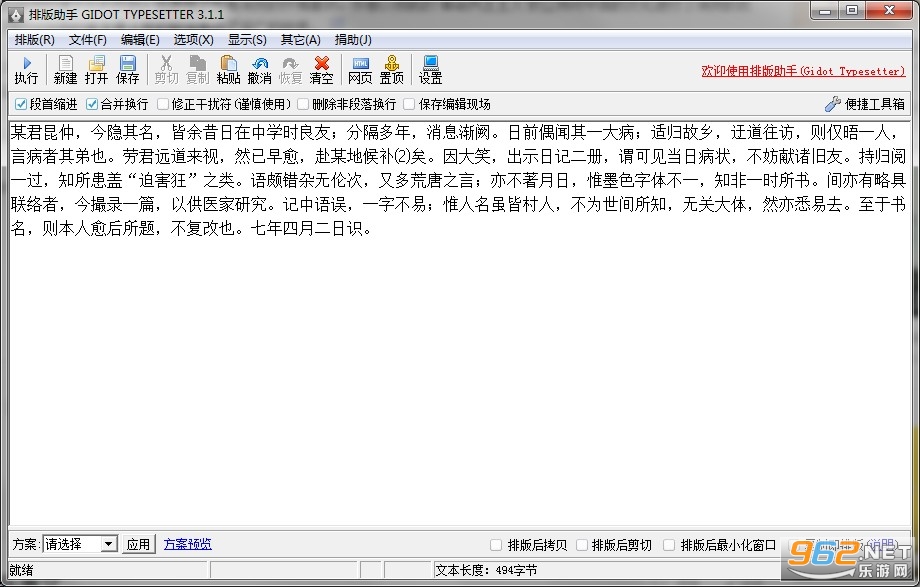The height and width of the screenshot is (587, 920).
Task: Open the 便捷工具箱 wrench toolbox
Action: [x=865, y=104]
